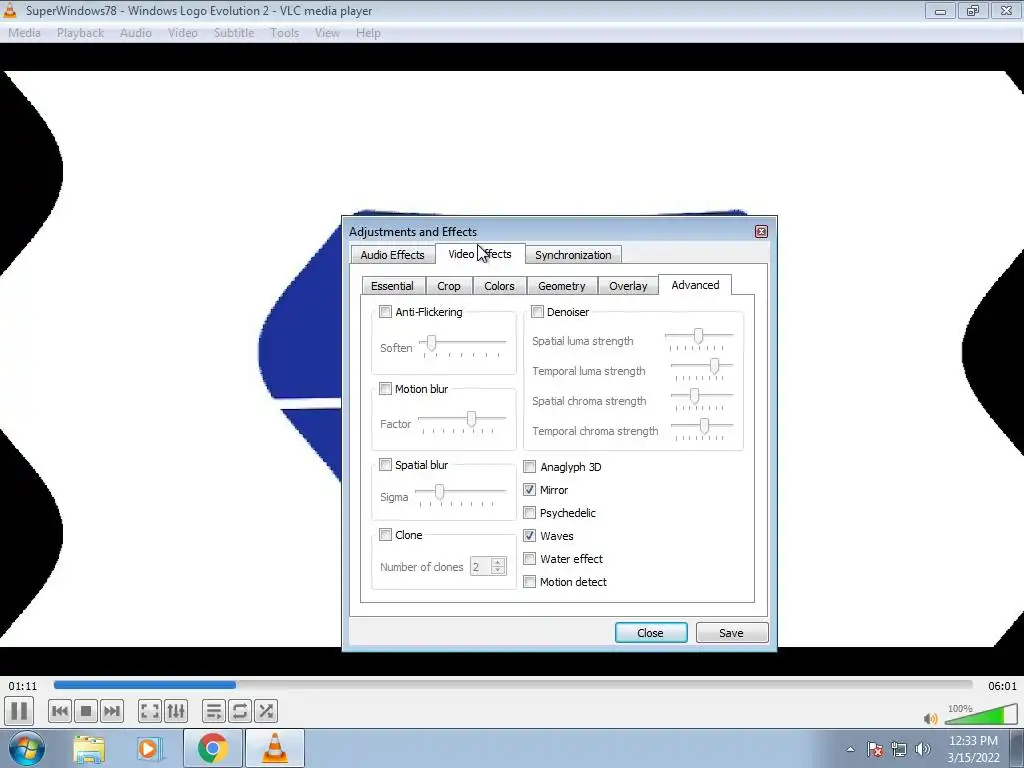Open the Media menu
The width and height of the screenshot is (1024, 768).
(x=24, y=33)
